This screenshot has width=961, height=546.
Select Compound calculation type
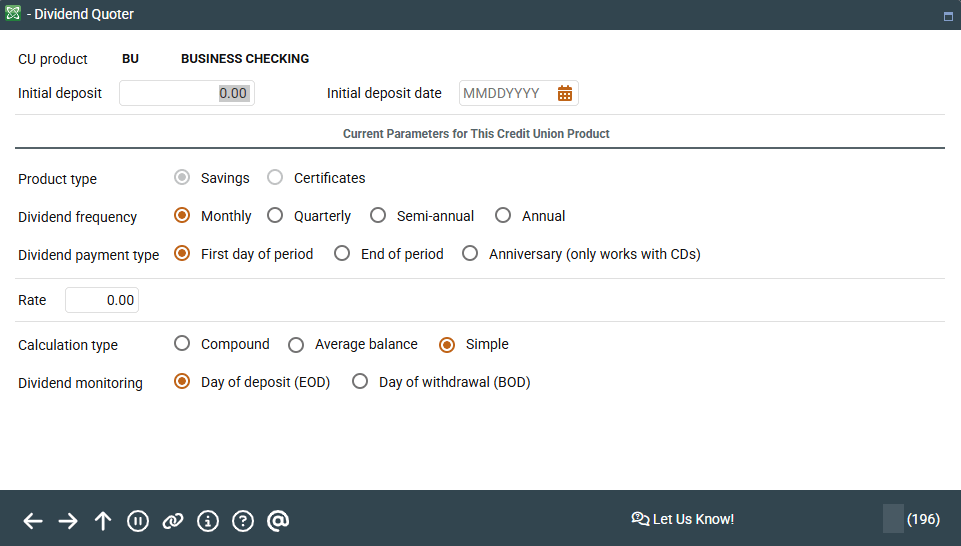pos(182,344)
